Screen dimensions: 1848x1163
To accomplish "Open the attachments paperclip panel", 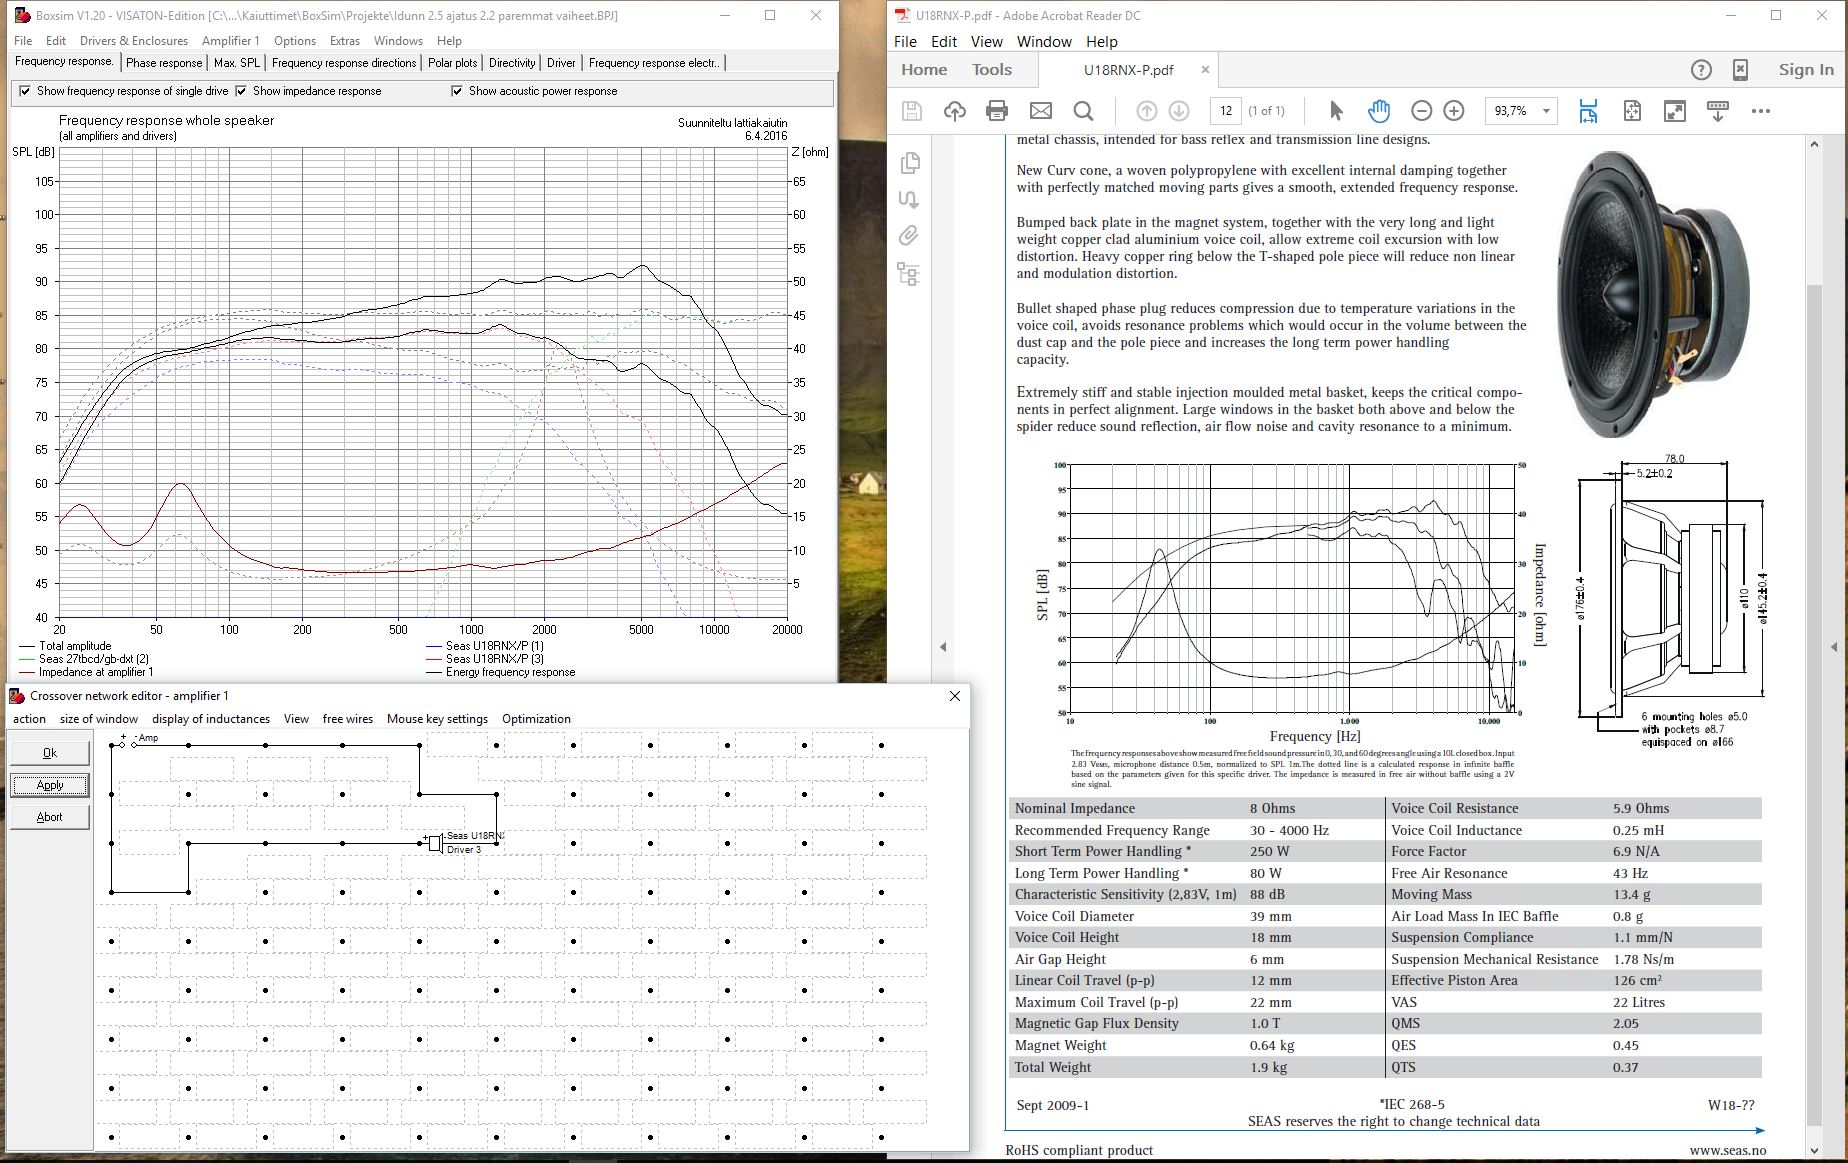I will (909, 235).
